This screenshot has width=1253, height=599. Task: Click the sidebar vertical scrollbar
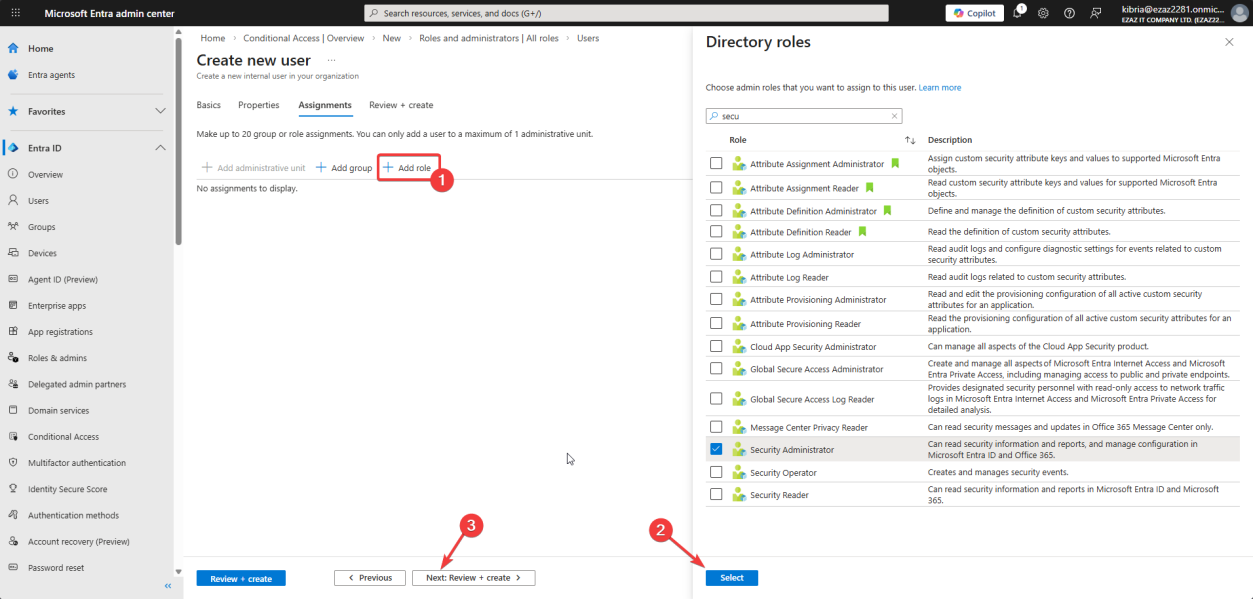pos(179,140)
